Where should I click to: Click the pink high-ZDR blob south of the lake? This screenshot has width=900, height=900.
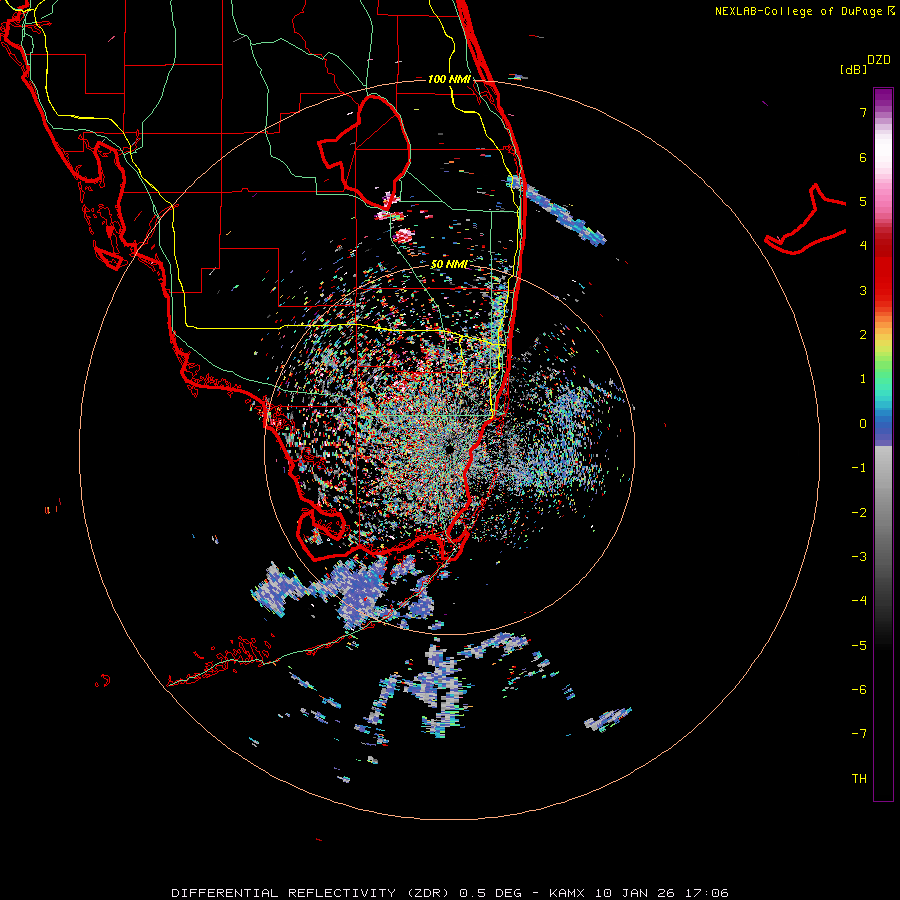[x=404, y=235]
